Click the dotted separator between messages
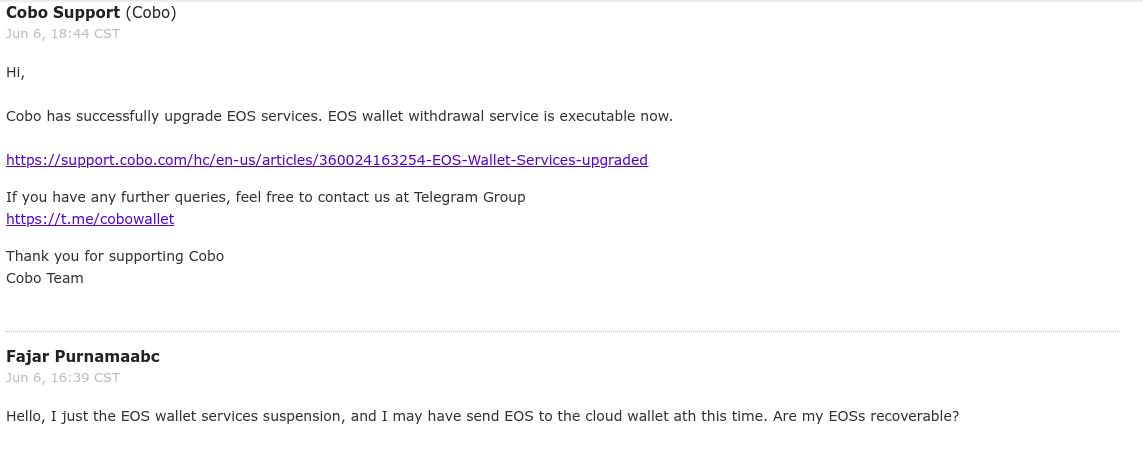The width and height of the screenshot is (1143, 460). [x=563, y=332]
